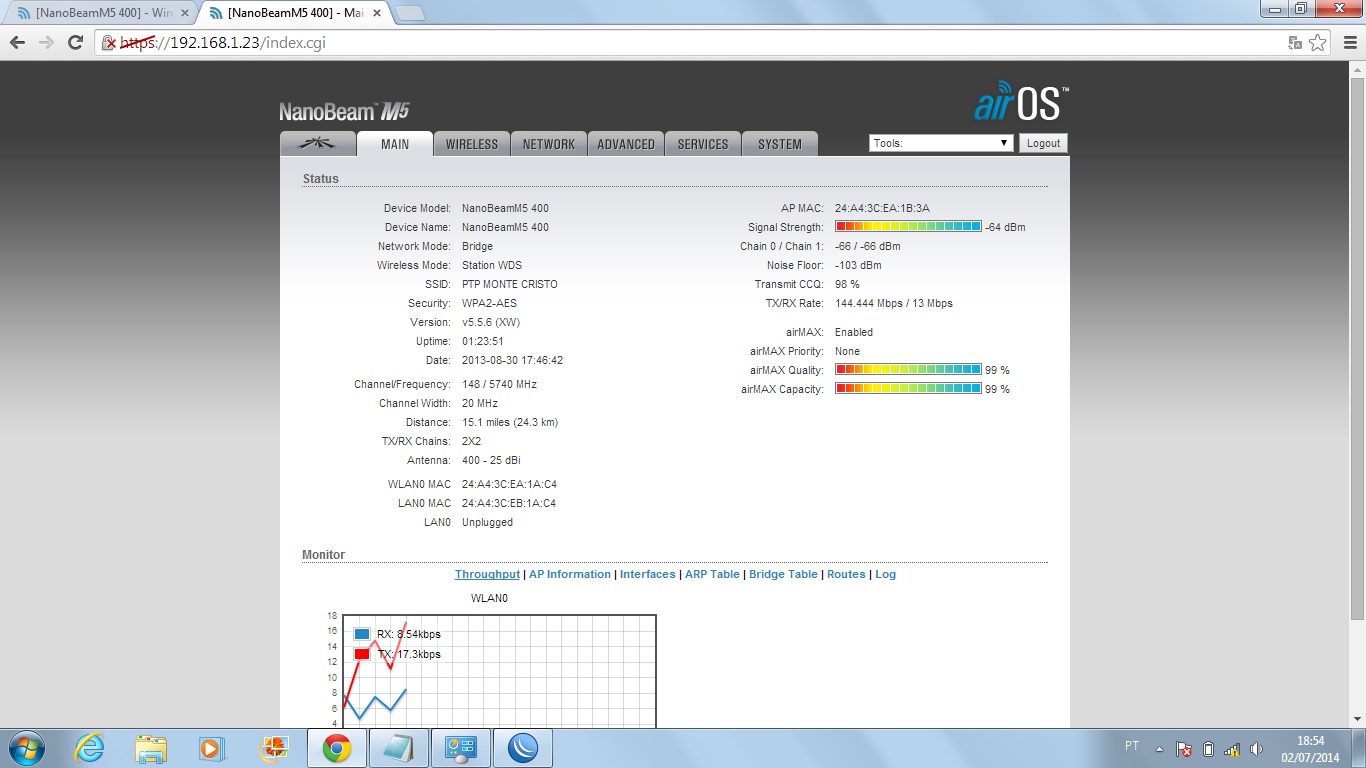Click the Security value WPA2-AES
The height and width of the screenshot is (768, 1366).
pyautogui.click(x=489, y=303)
